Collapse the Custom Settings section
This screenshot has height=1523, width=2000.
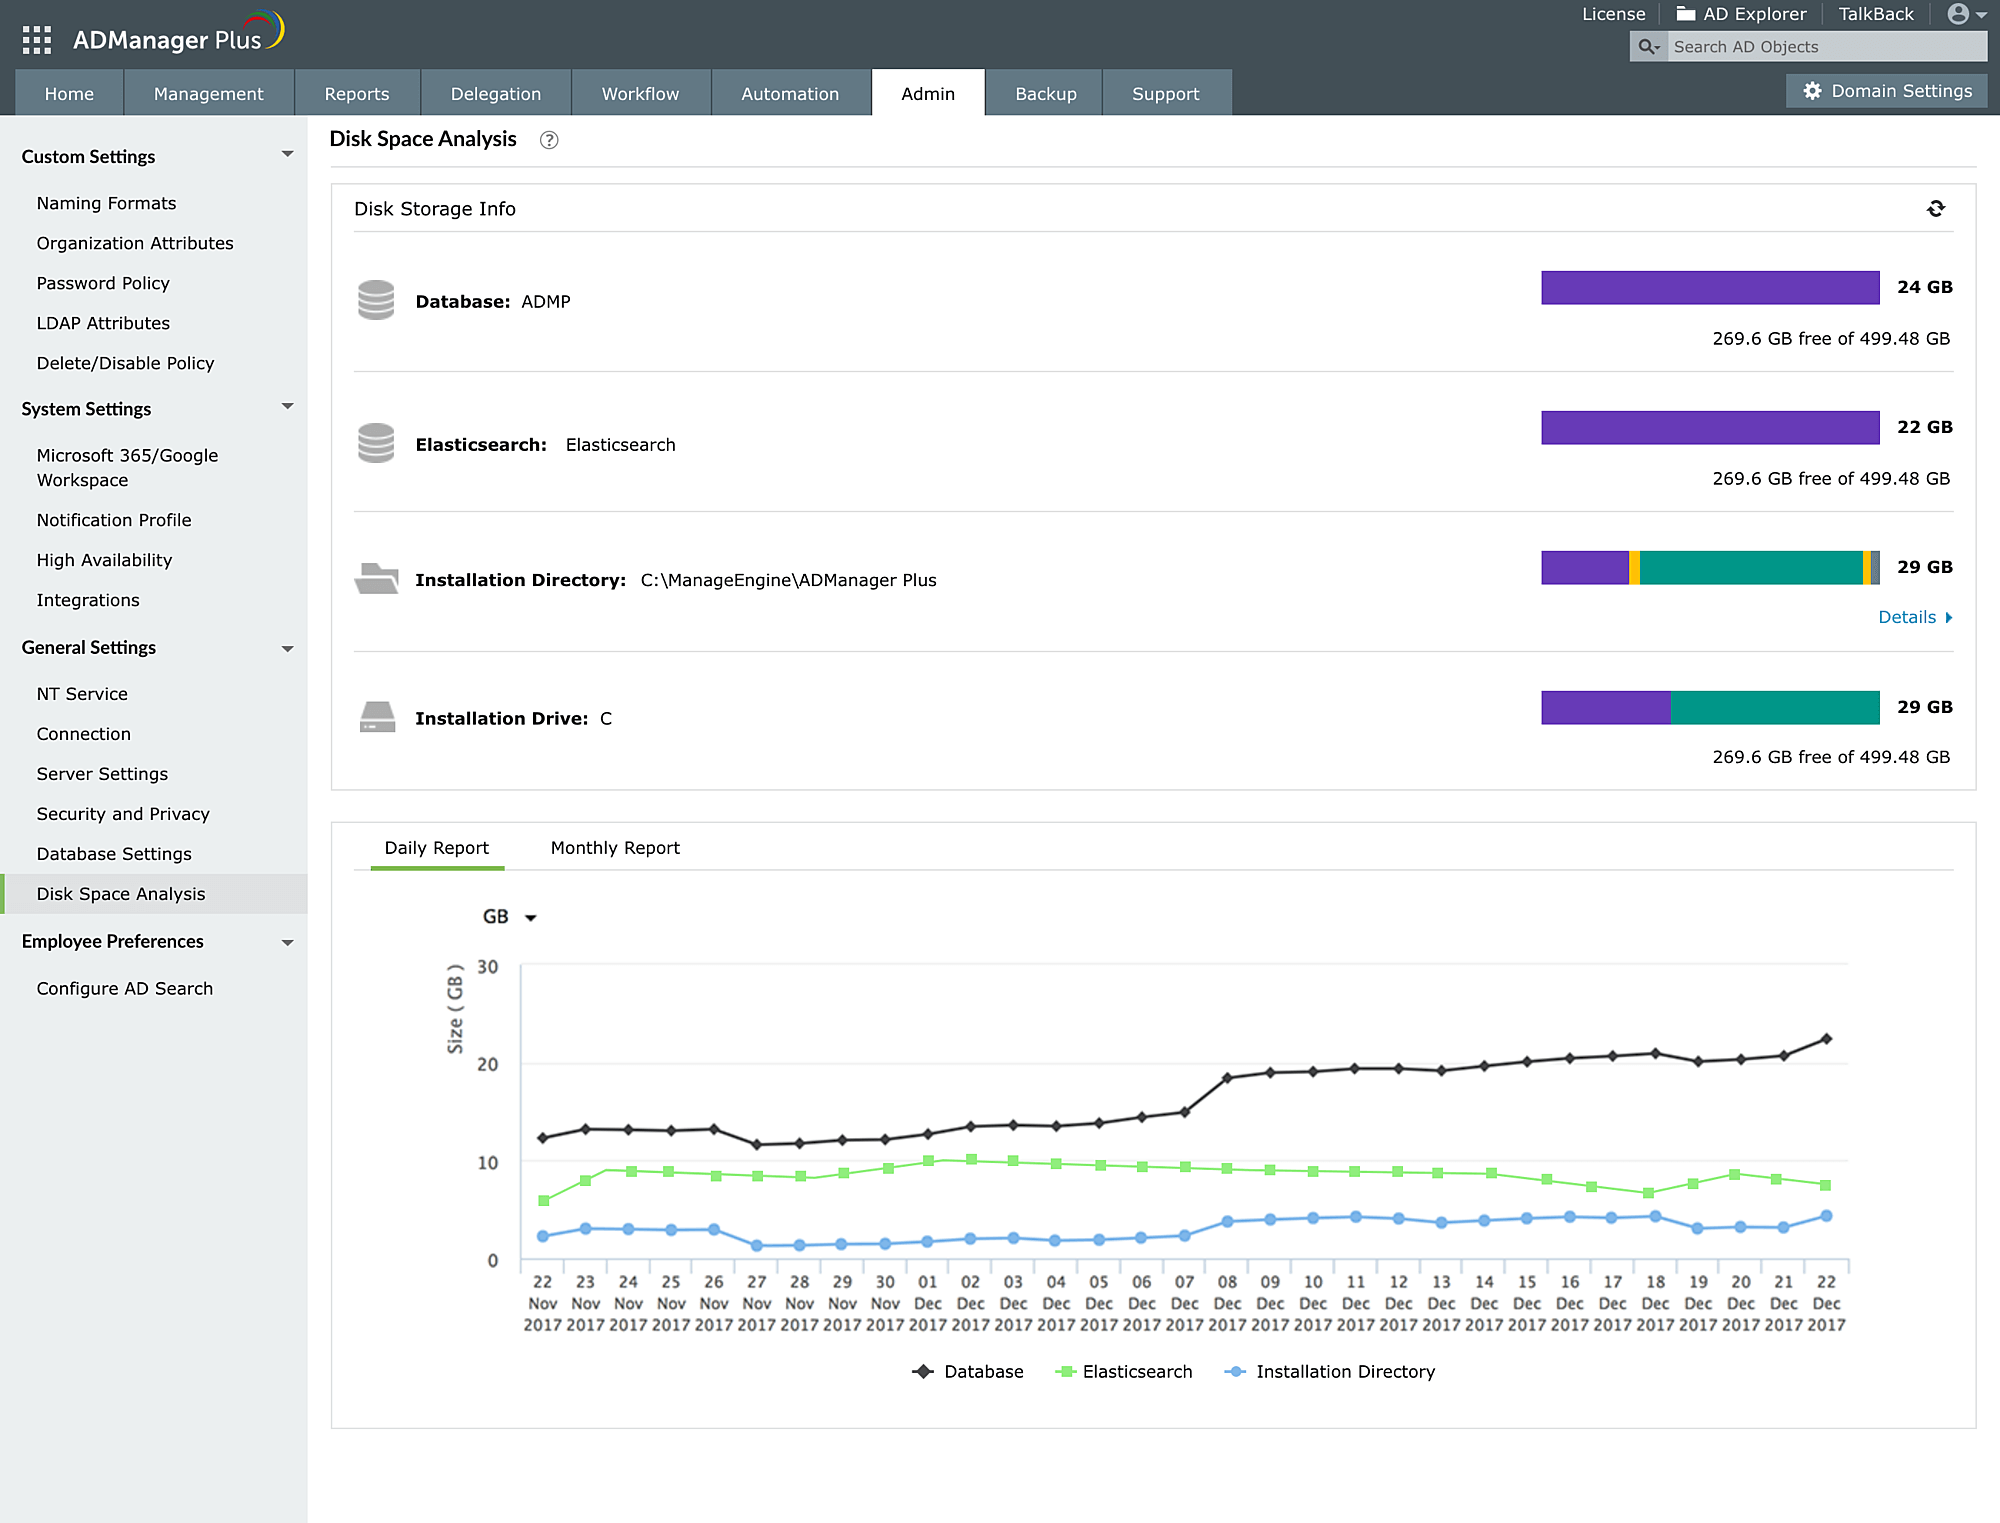pos(287,155)
